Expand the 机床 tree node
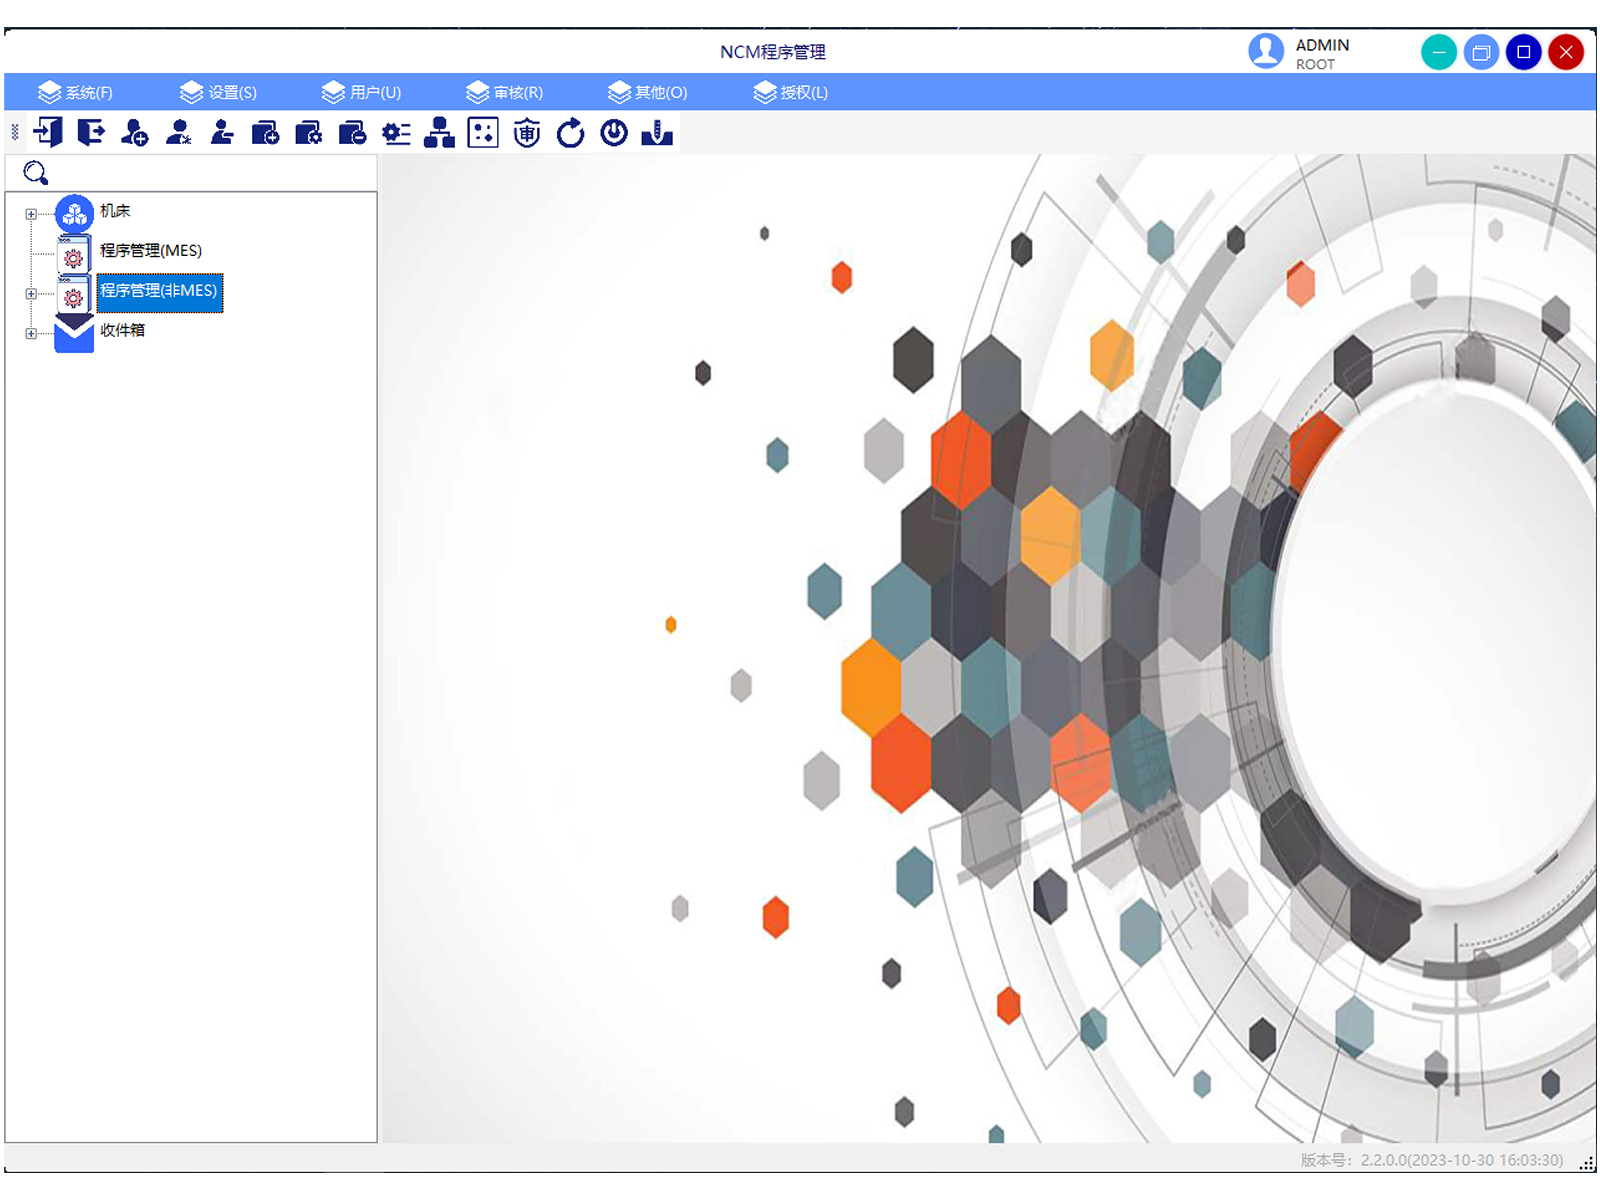This screenshot has height=1200, width=1600. pyautogui.click(x=31, y=214)
